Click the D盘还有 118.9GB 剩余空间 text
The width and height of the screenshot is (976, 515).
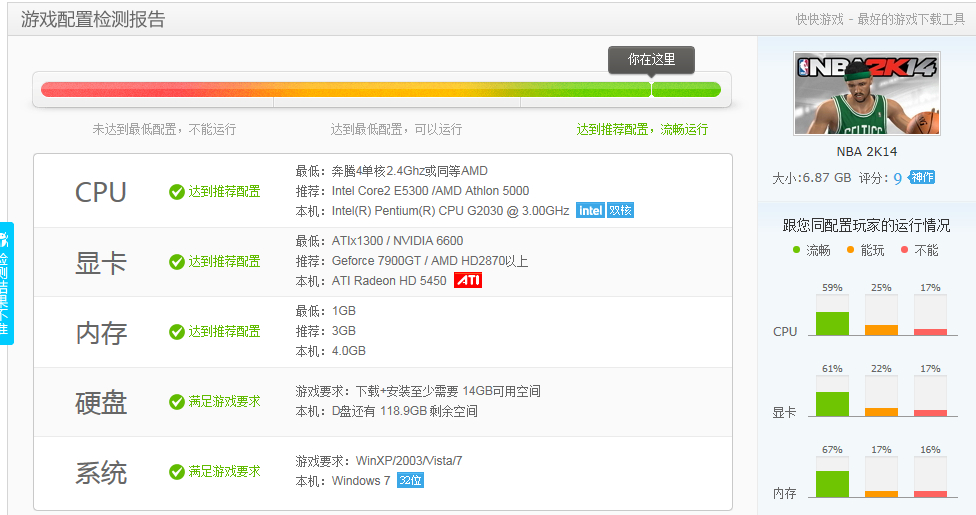[405, 411]
